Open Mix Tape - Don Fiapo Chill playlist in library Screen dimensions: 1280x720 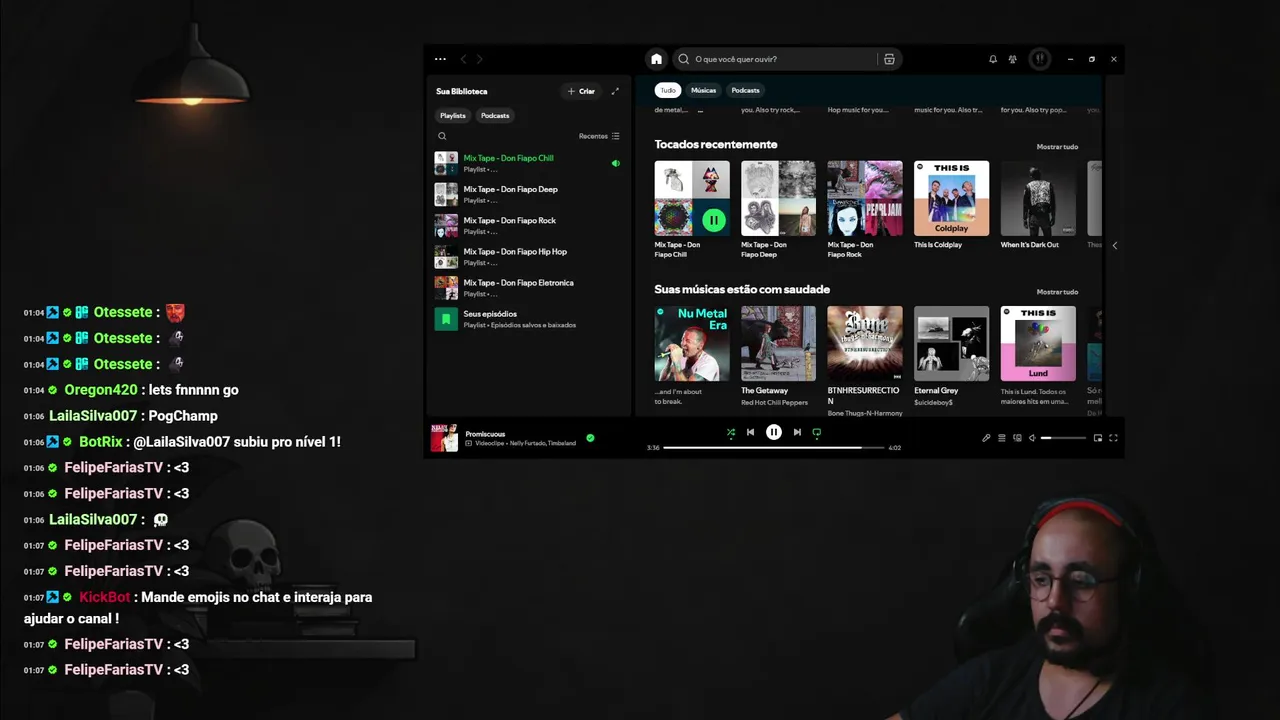click(527, 163)
